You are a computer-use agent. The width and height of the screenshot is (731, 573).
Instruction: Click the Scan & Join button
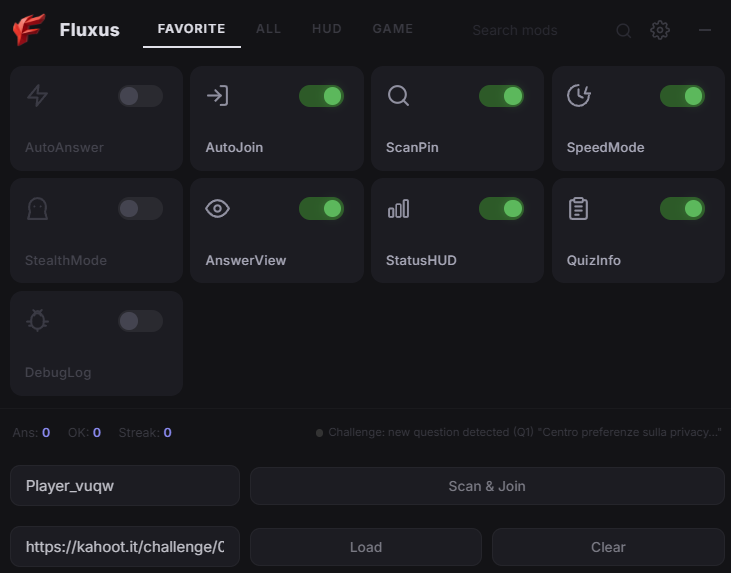[487, 486]
